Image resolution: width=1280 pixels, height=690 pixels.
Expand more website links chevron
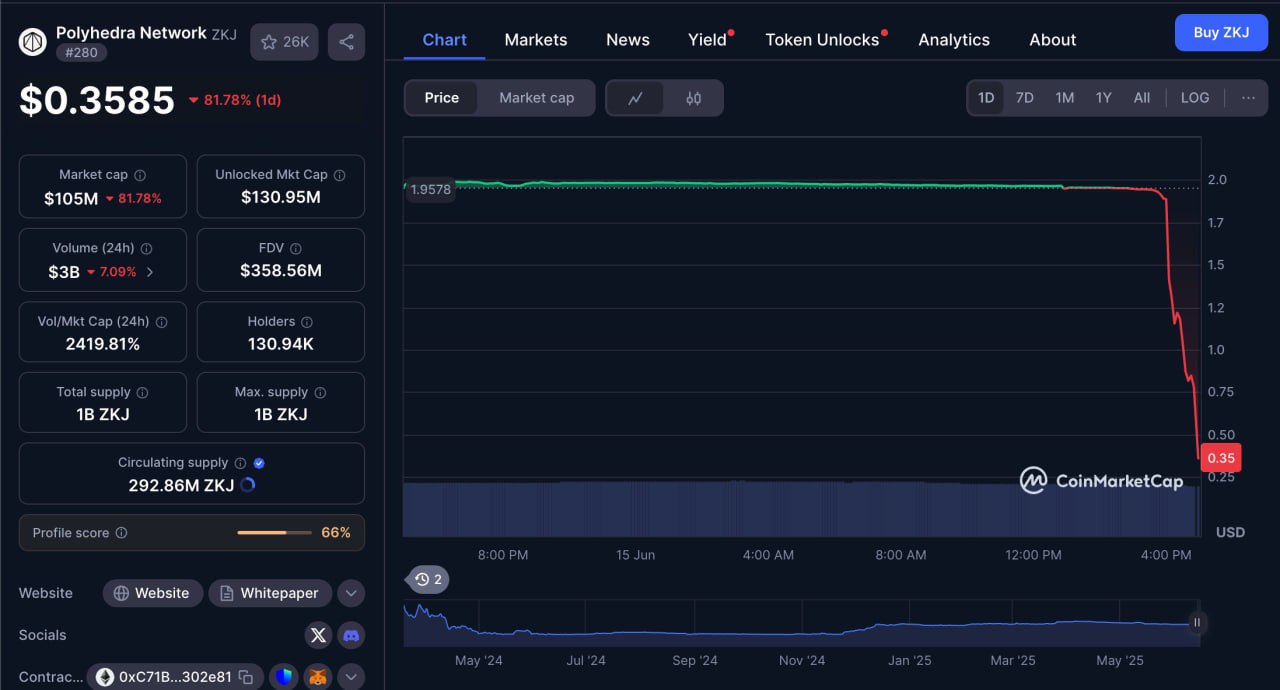[351, 593]
